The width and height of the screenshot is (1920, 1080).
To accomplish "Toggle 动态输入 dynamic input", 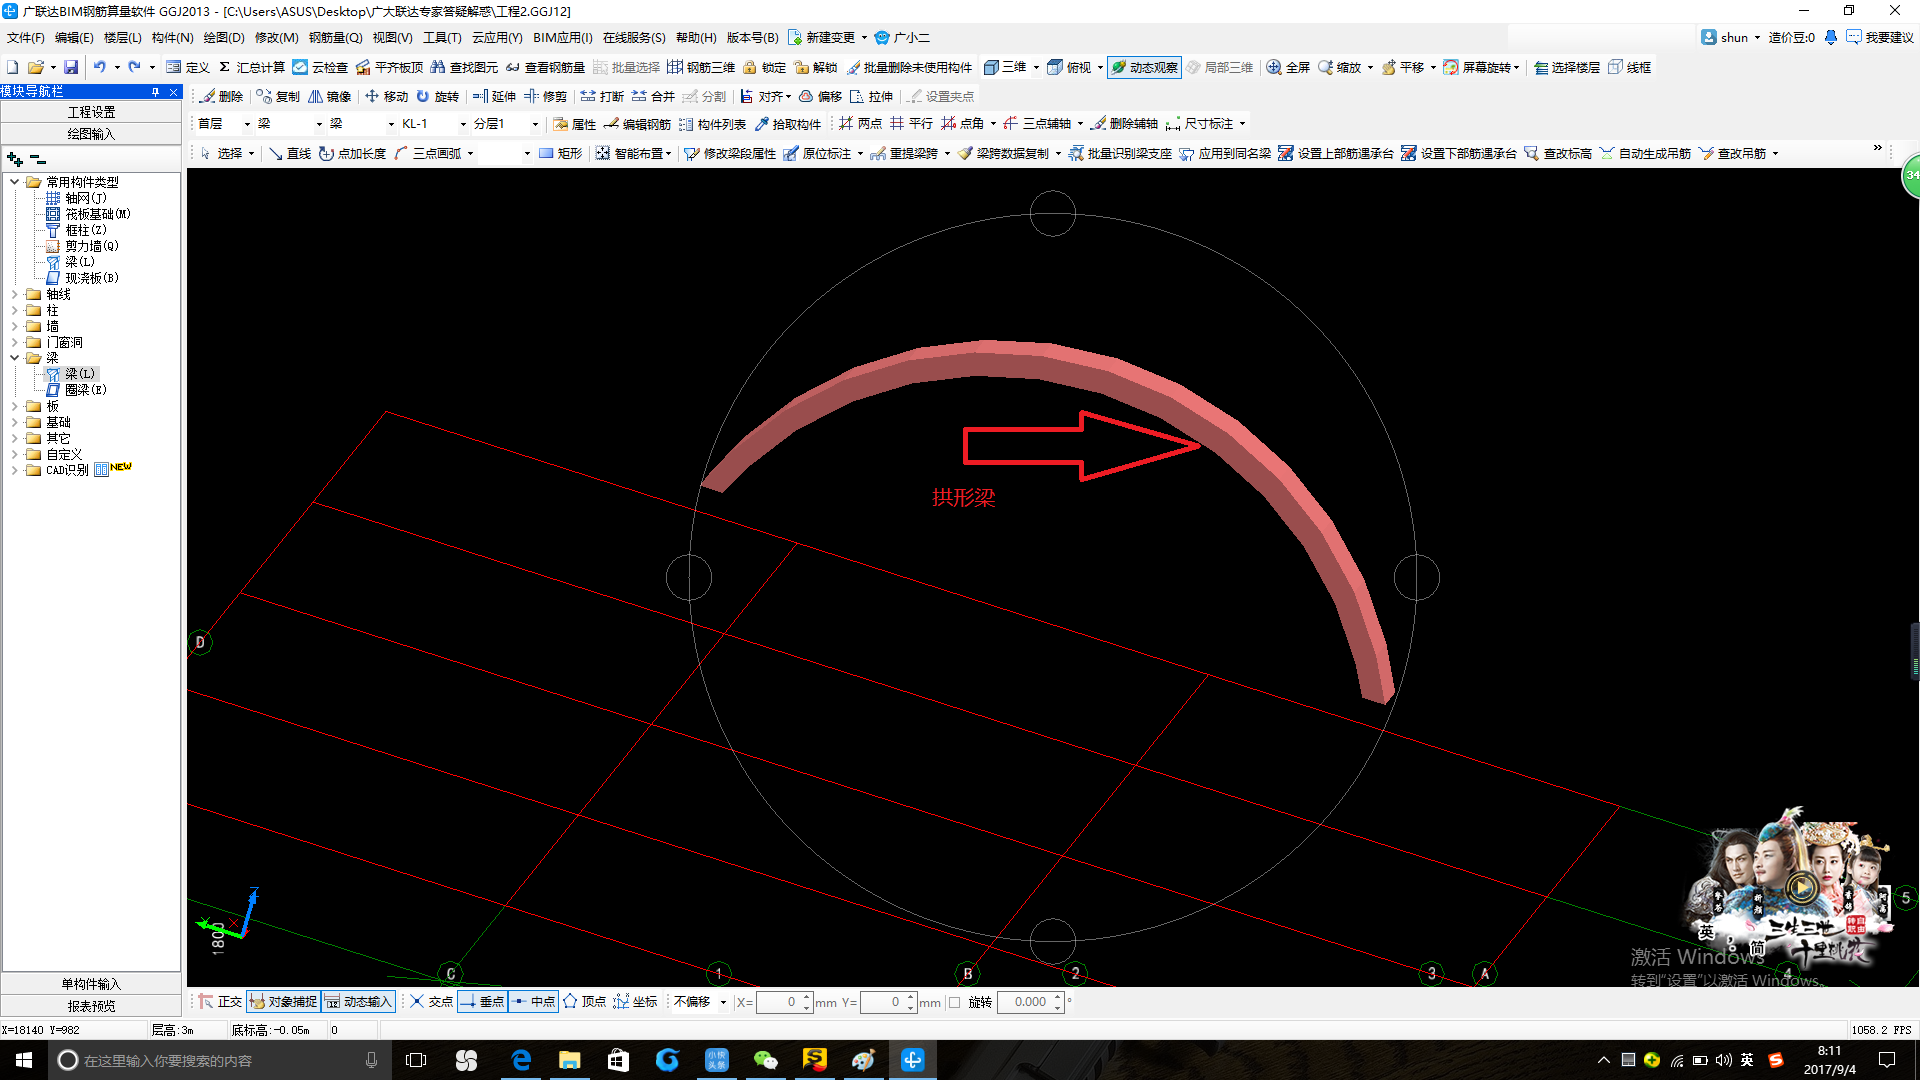I will click(x=358, y=1001).
